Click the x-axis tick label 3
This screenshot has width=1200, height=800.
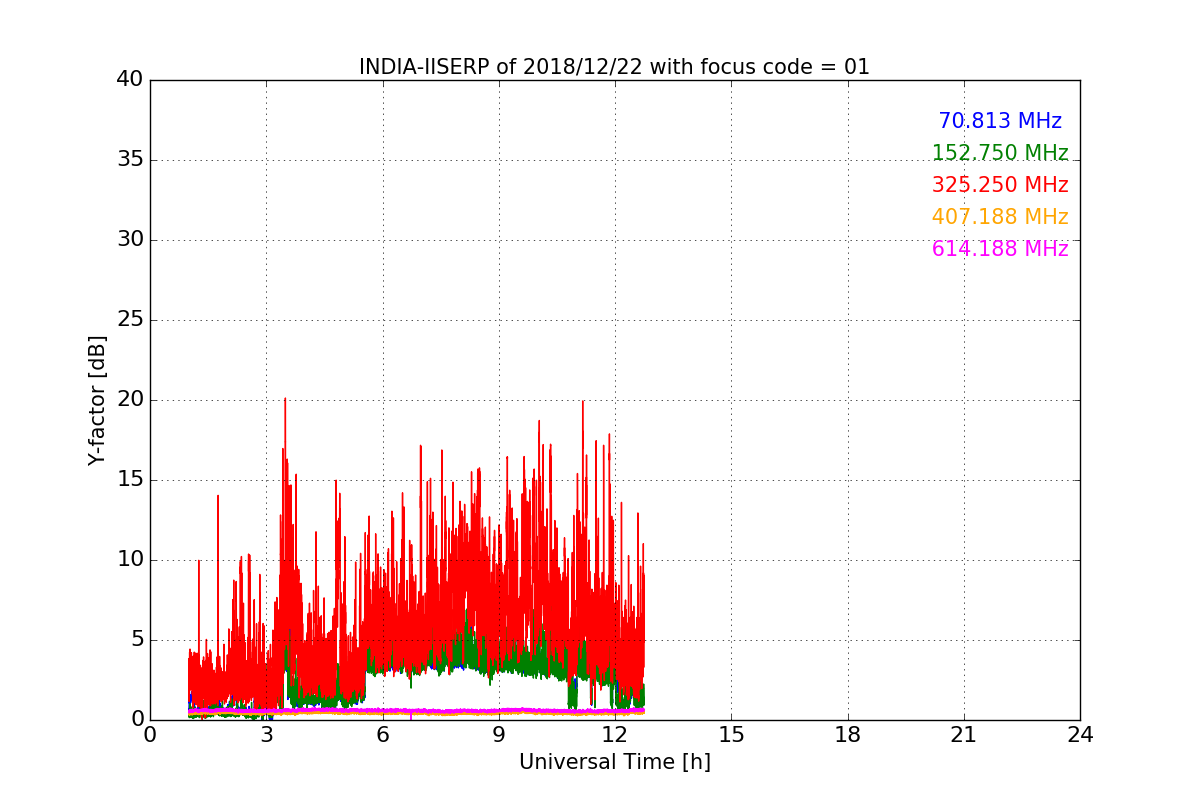tap(266, 735)
